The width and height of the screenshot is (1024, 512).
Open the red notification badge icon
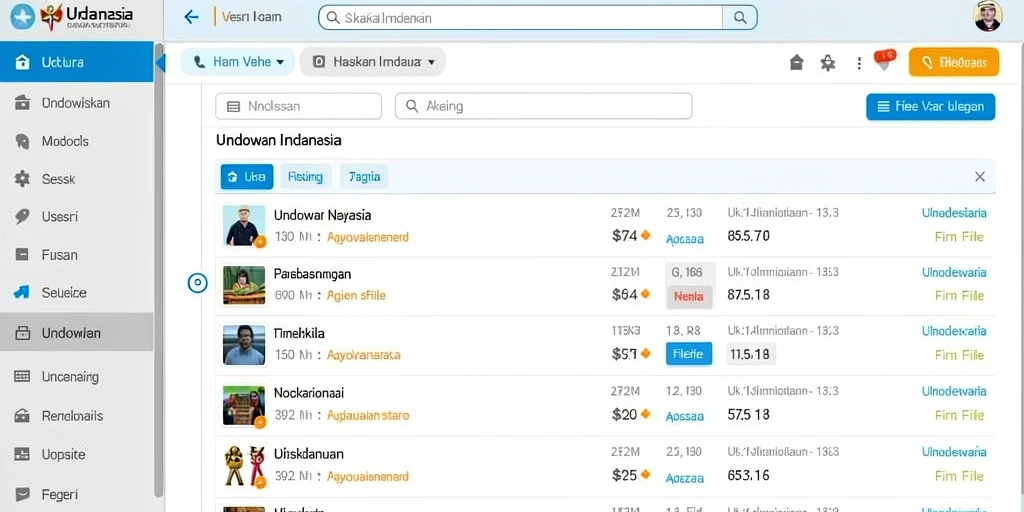884,60
